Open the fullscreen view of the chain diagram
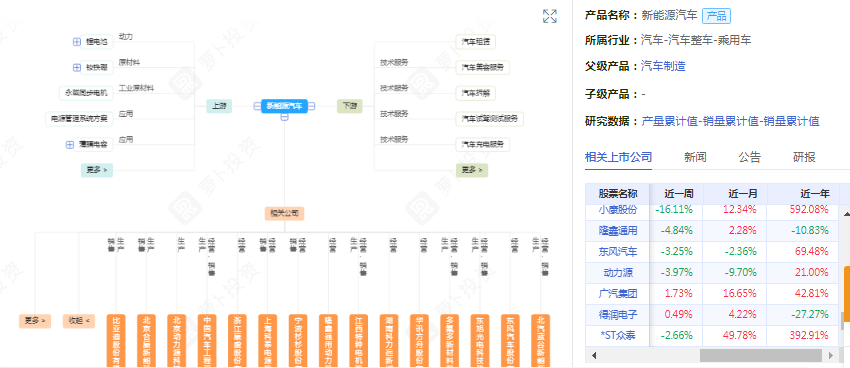The image size is (850, 368). (550, 16)
